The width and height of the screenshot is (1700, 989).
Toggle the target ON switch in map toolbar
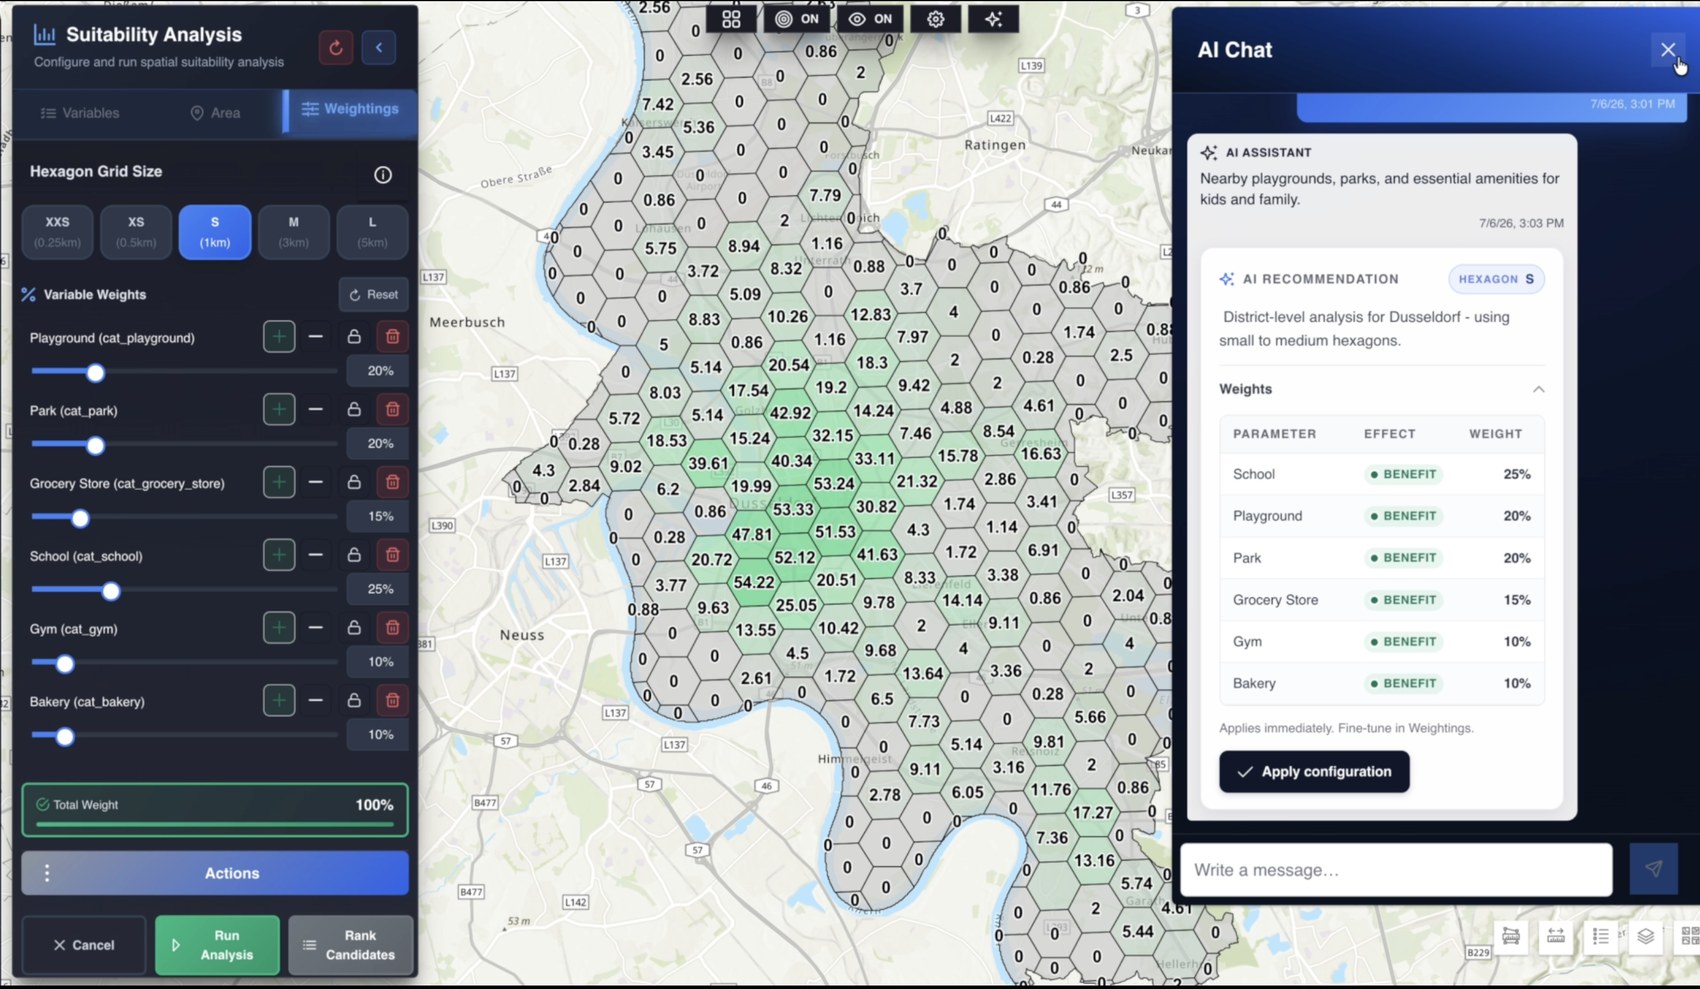point(797,19)
